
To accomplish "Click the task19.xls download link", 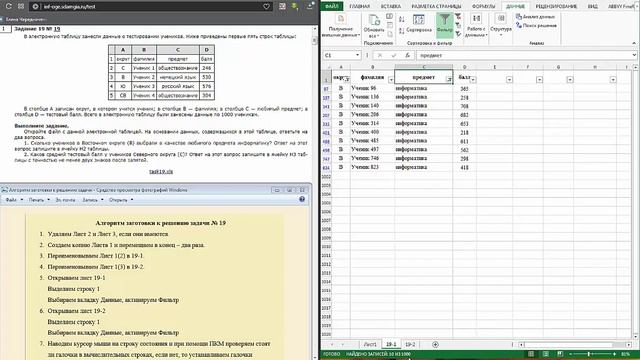I will 161,171.
